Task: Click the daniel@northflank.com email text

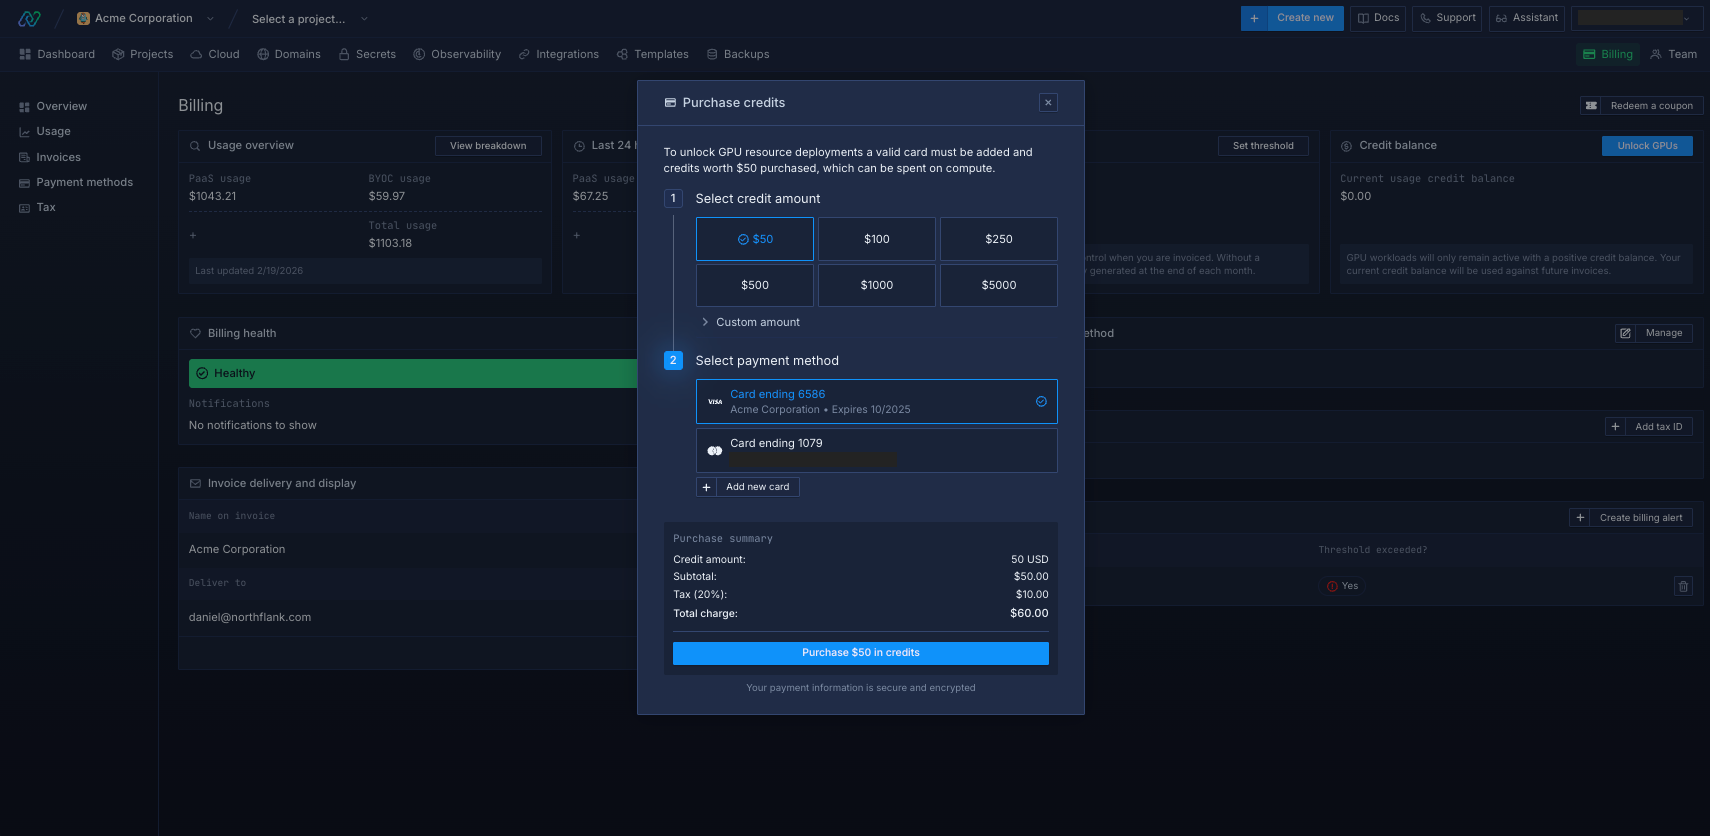Action: (250, 617)
